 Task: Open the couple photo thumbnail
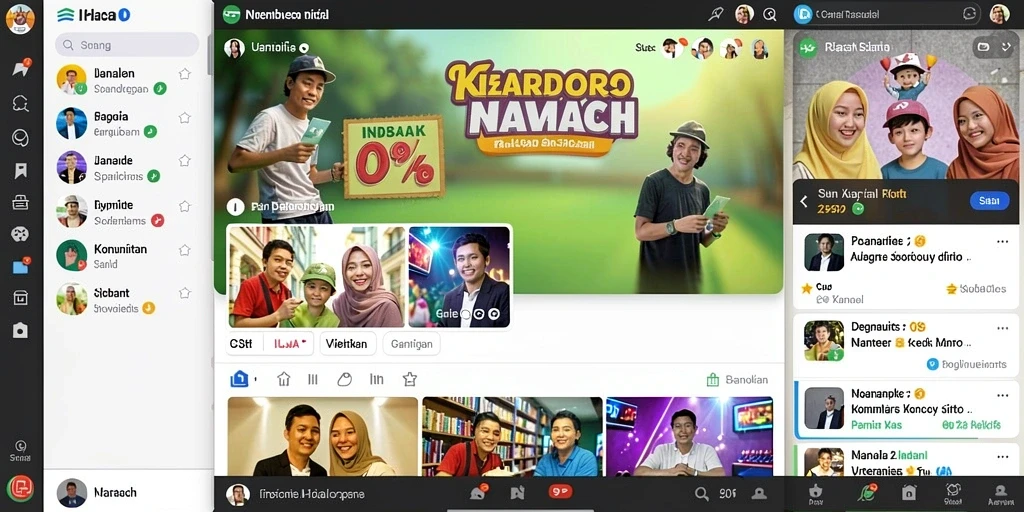[x=323, y=436]
